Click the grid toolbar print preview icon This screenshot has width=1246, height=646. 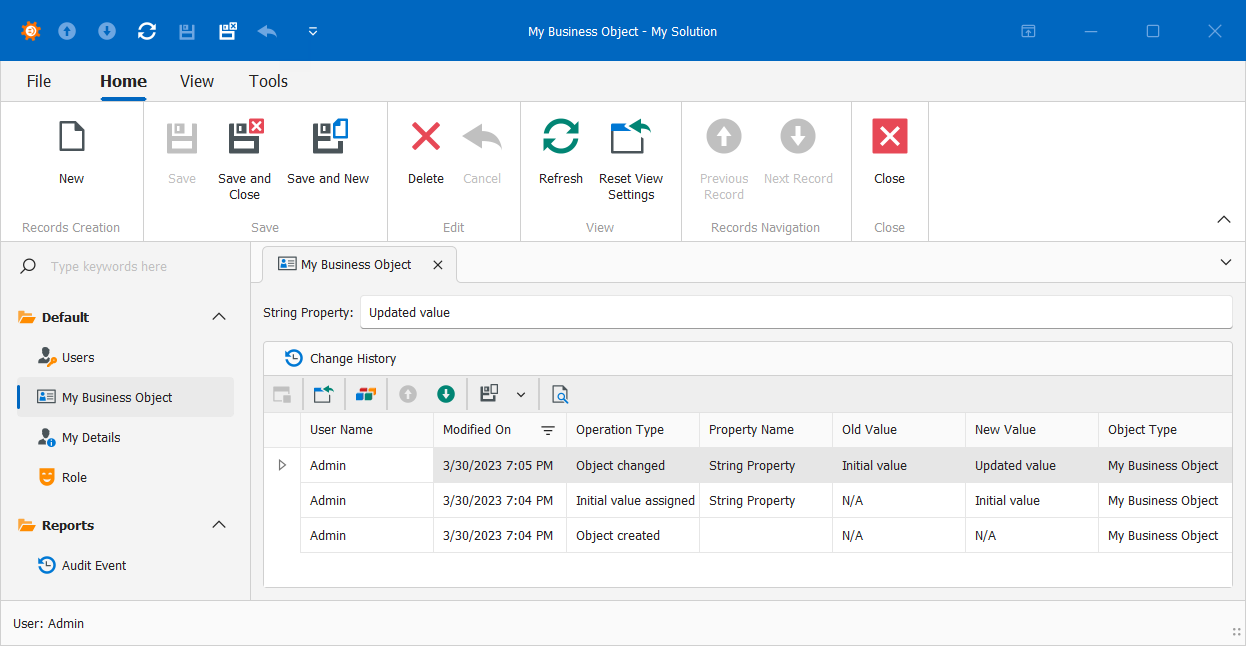pyautogui.click(x=560, y=394)
